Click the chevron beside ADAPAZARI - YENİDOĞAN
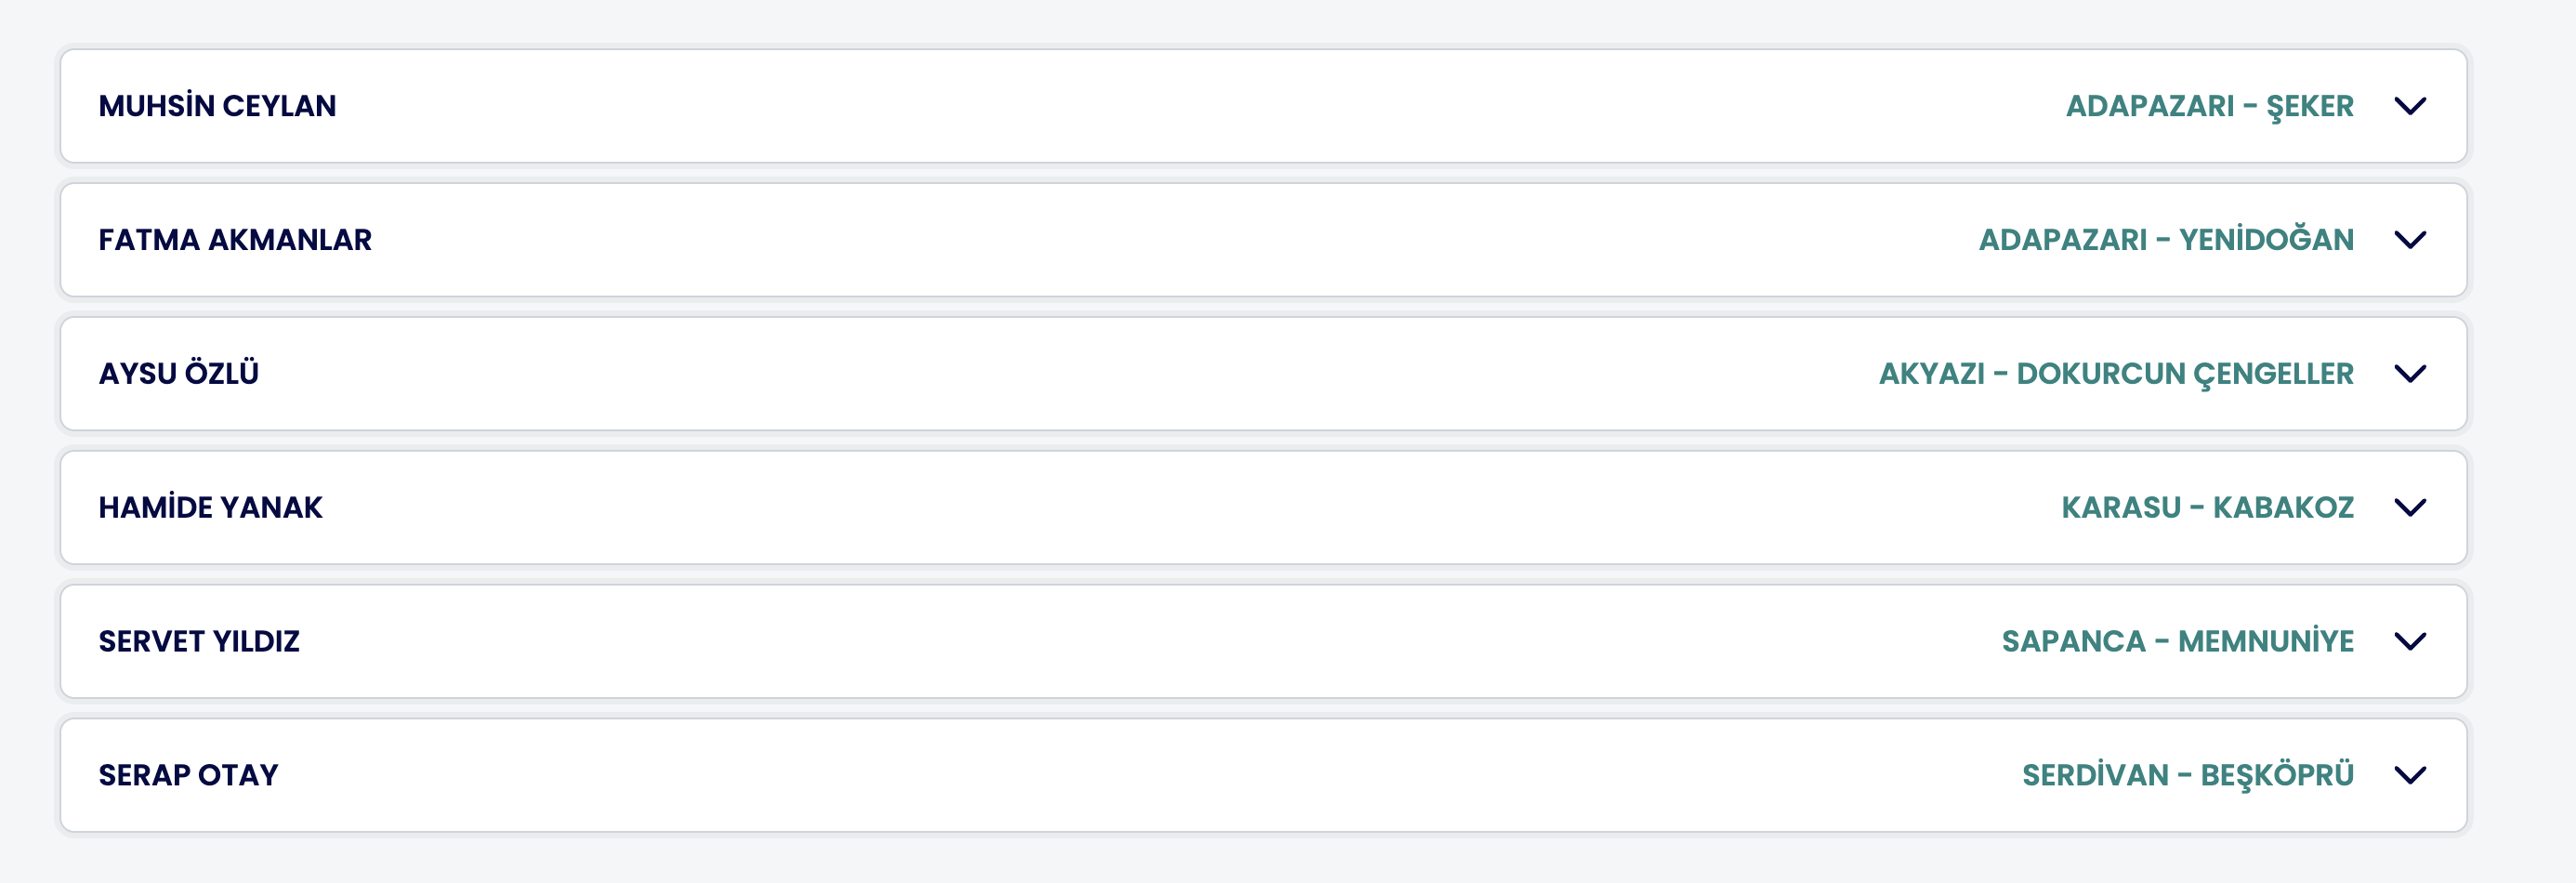 pyautogui.click(x=2410, y=240)
